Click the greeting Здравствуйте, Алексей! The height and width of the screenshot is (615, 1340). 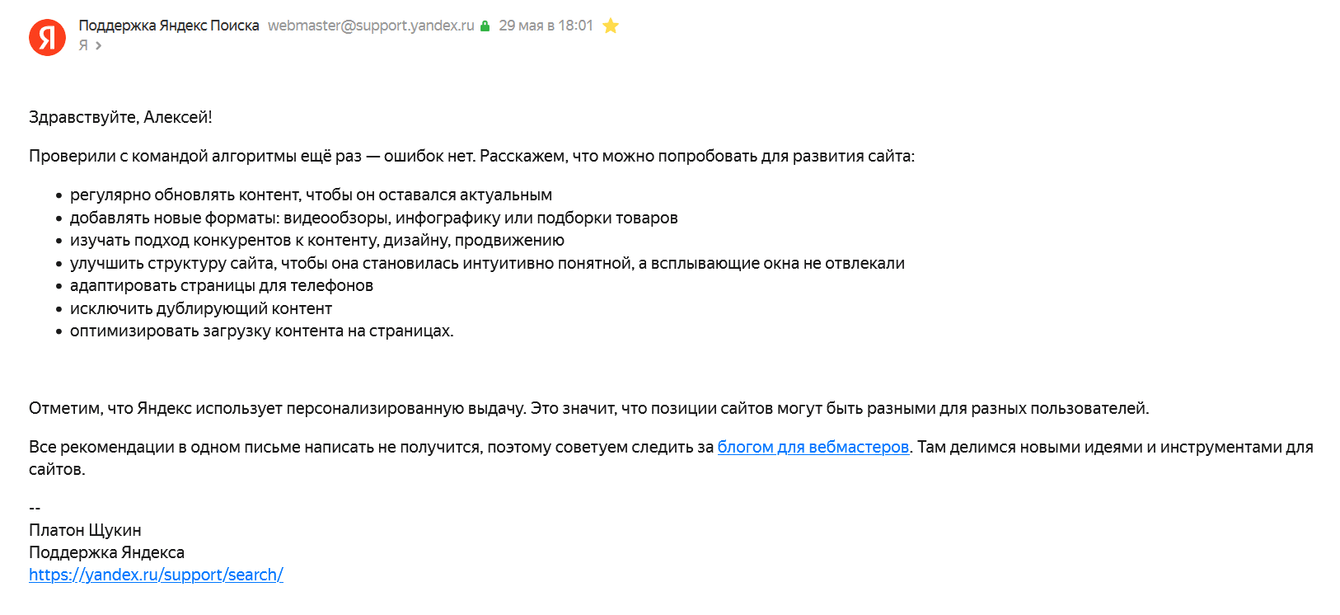tap(121, 118)
